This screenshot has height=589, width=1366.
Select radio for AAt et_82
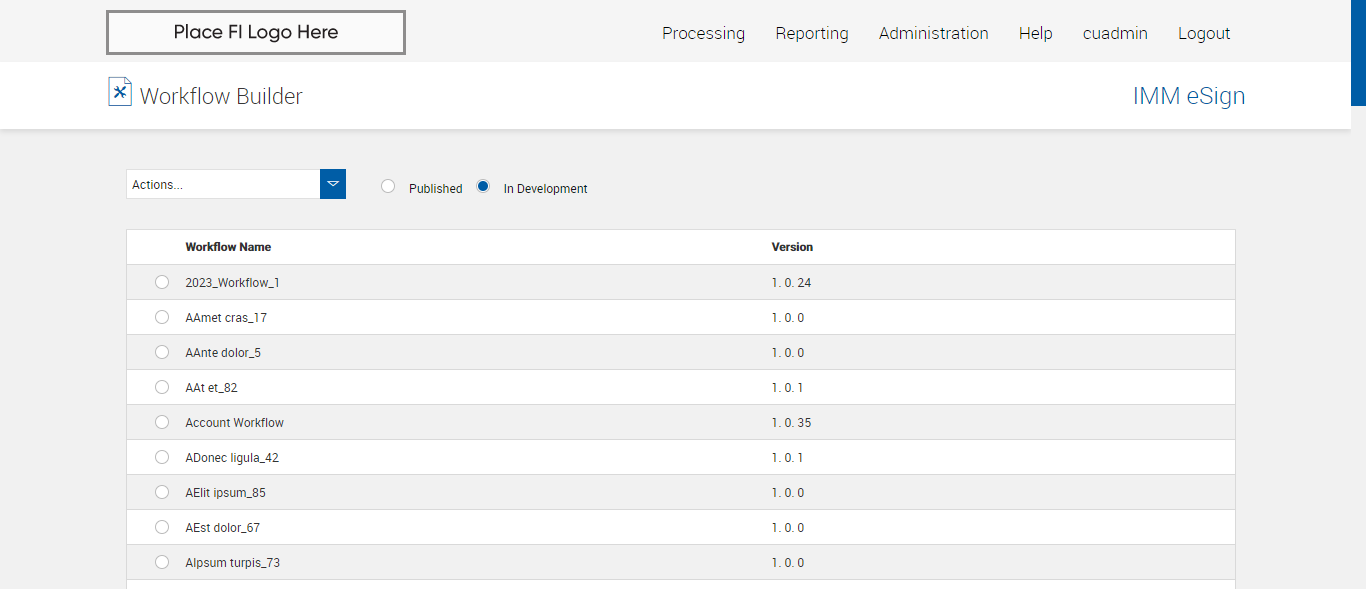pyautogui.click(x=162, y=387)
